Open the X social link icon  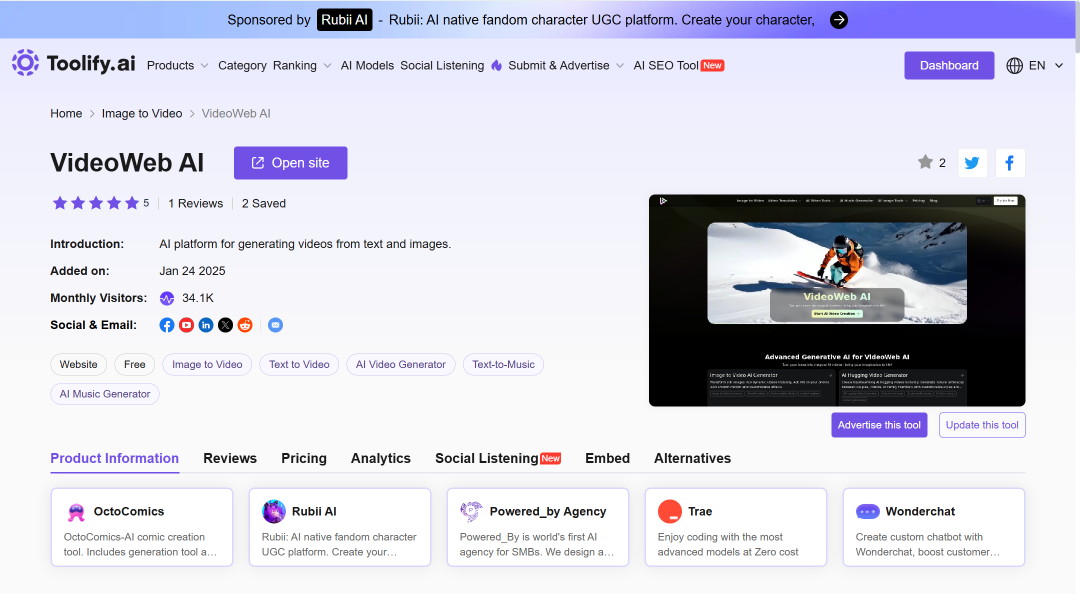[x=225, y=325]
